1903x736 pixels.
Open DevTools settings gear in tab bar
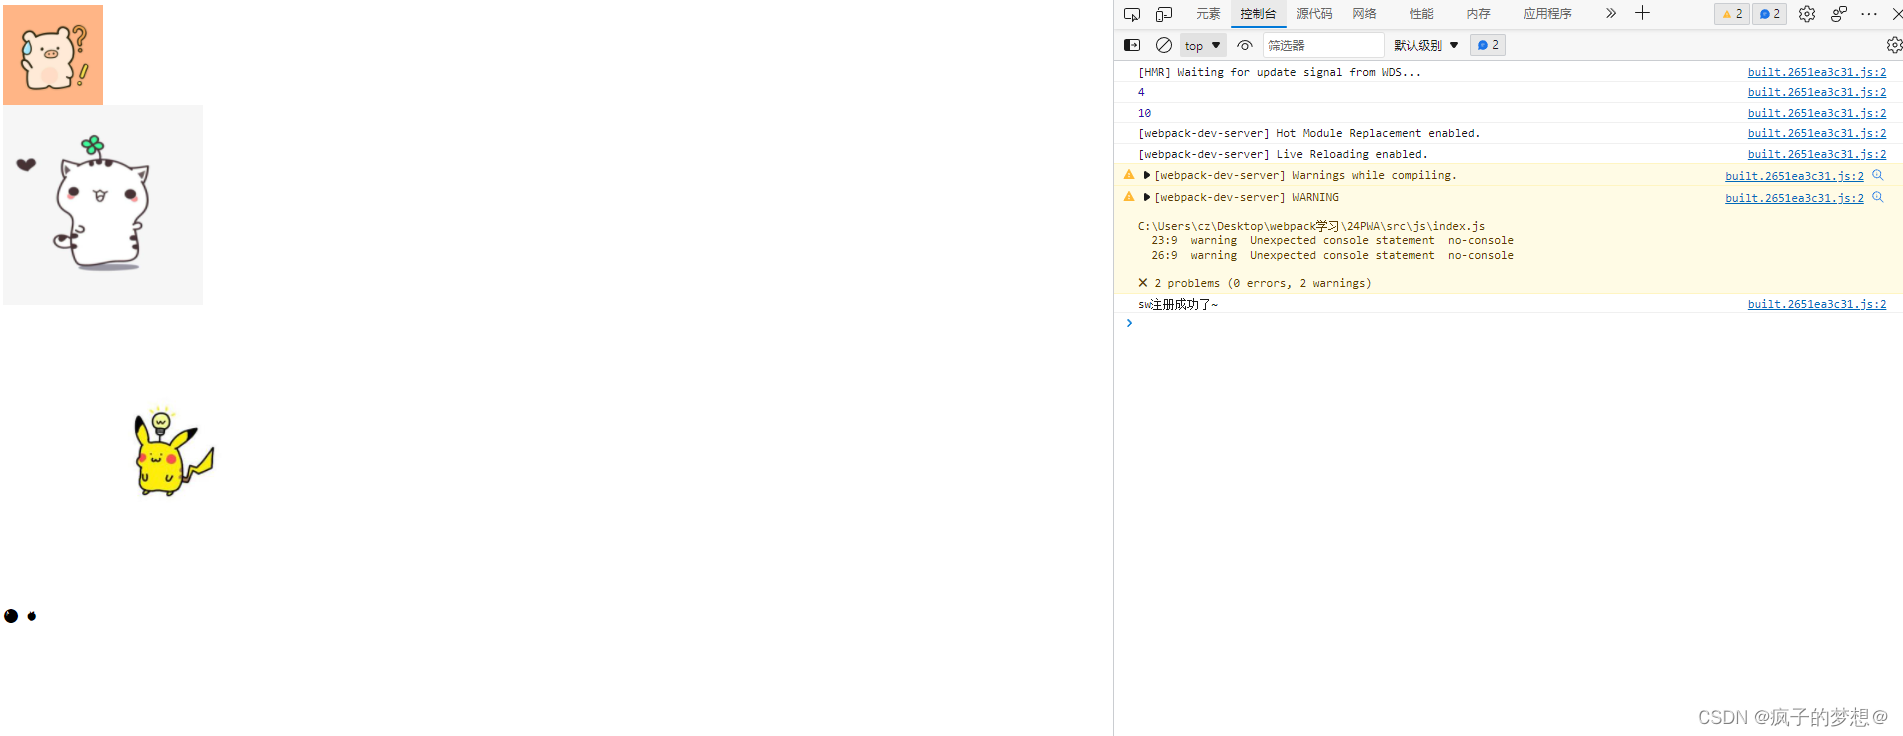1807,14
